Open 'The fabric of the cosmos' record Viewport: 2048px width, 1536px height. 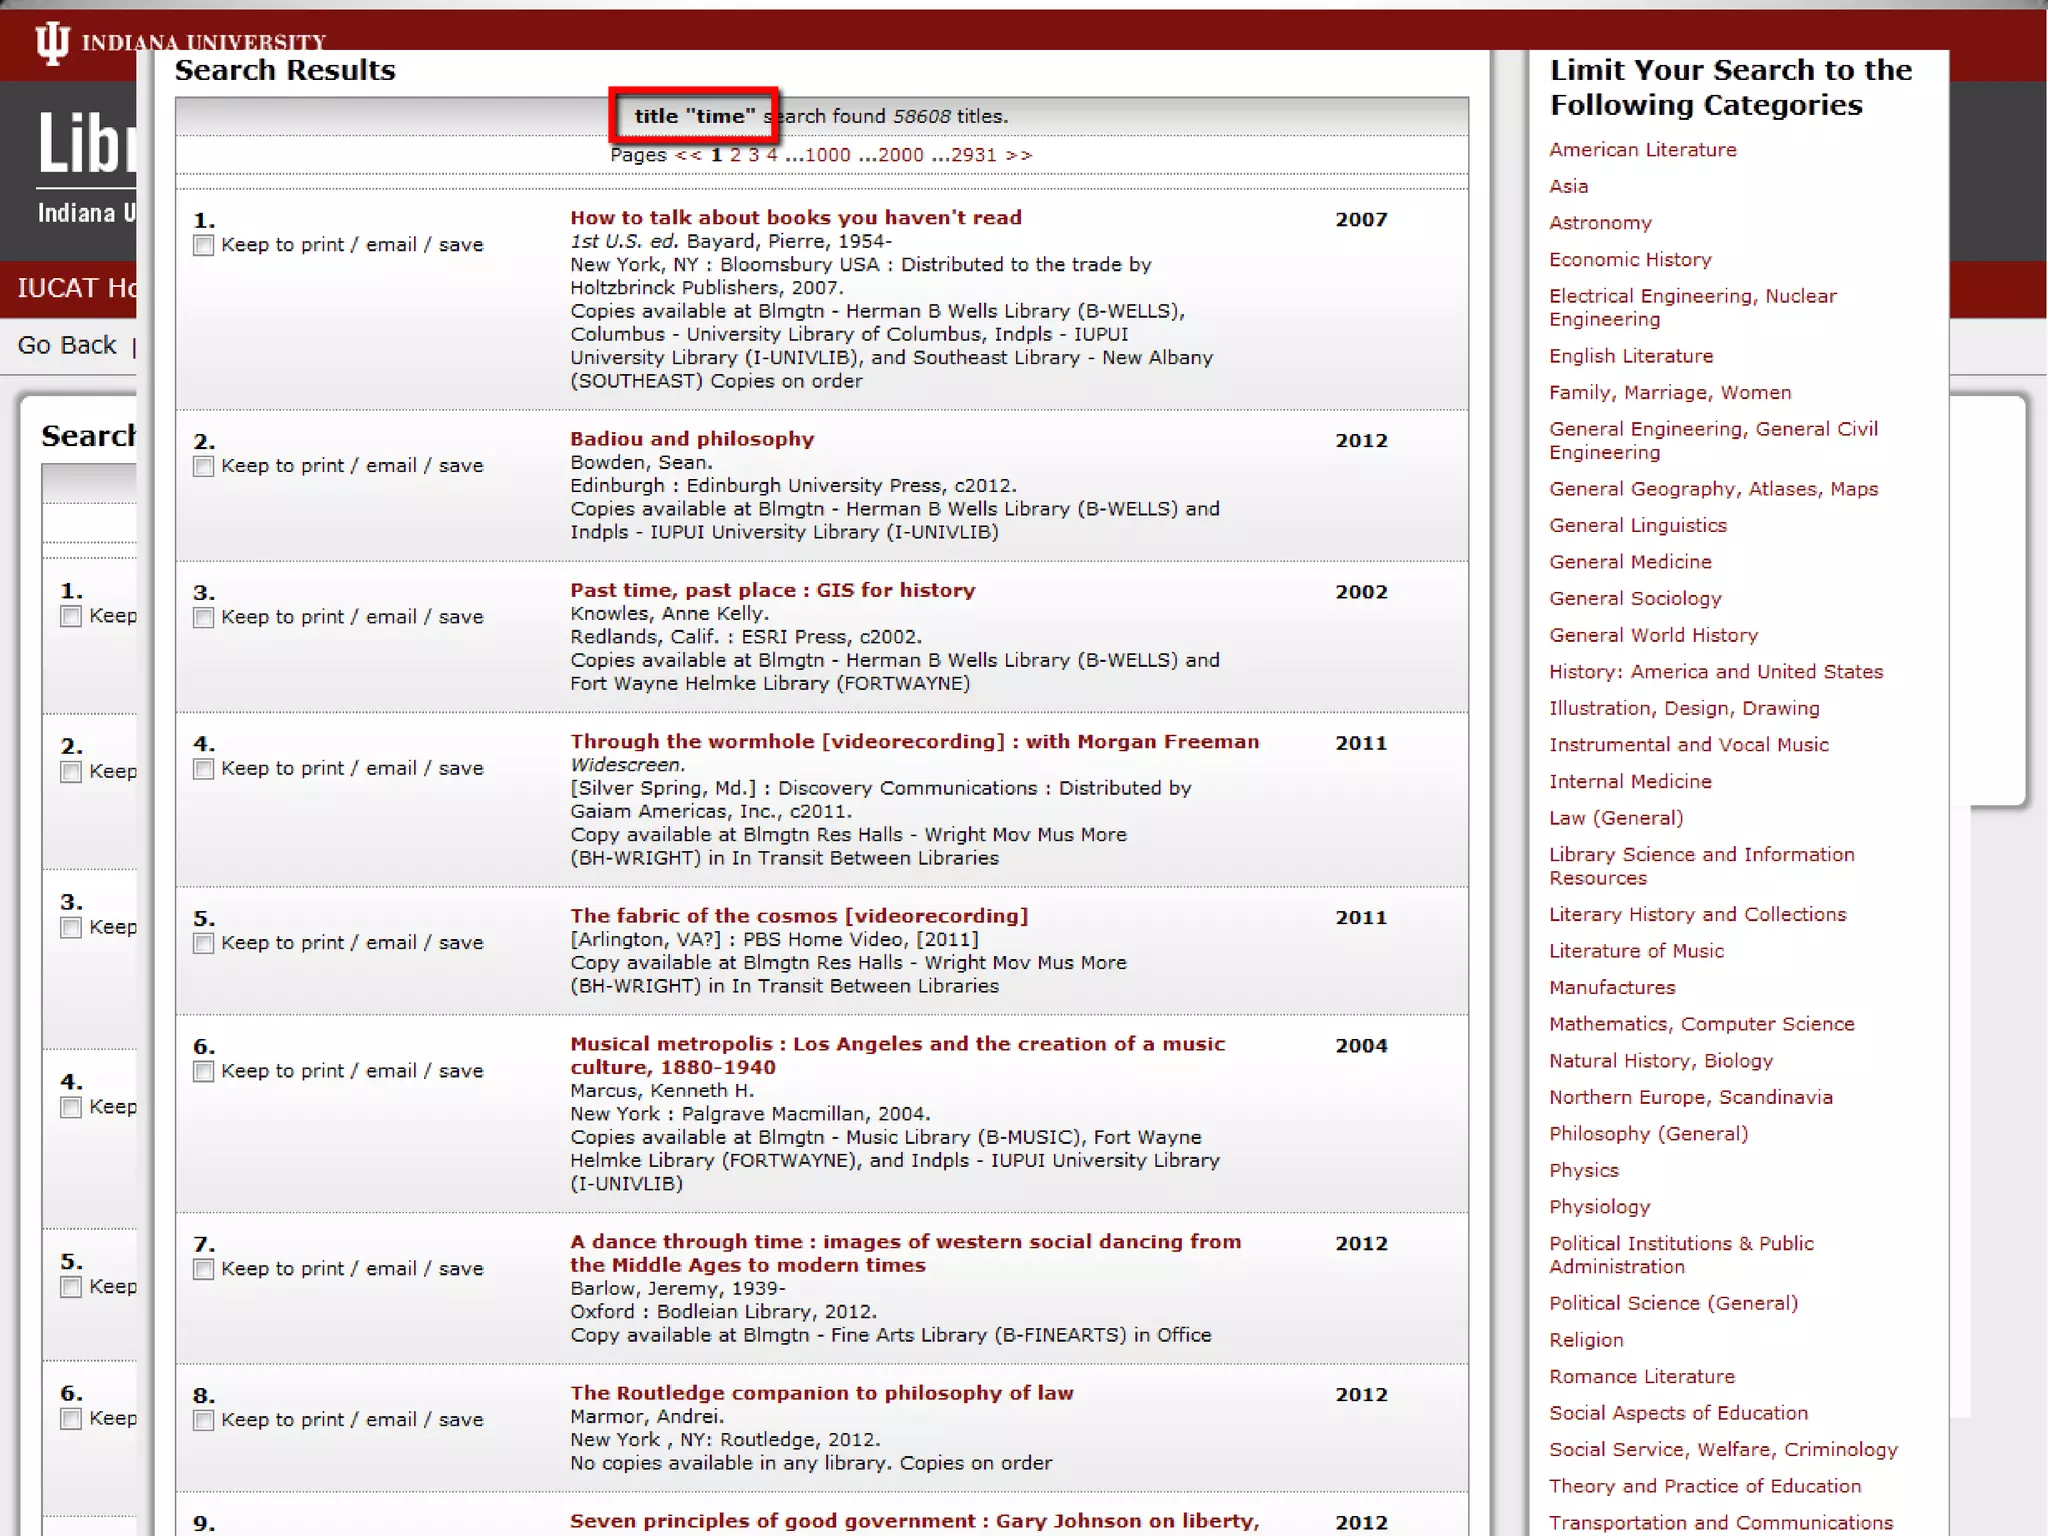[x=799, y=916]
